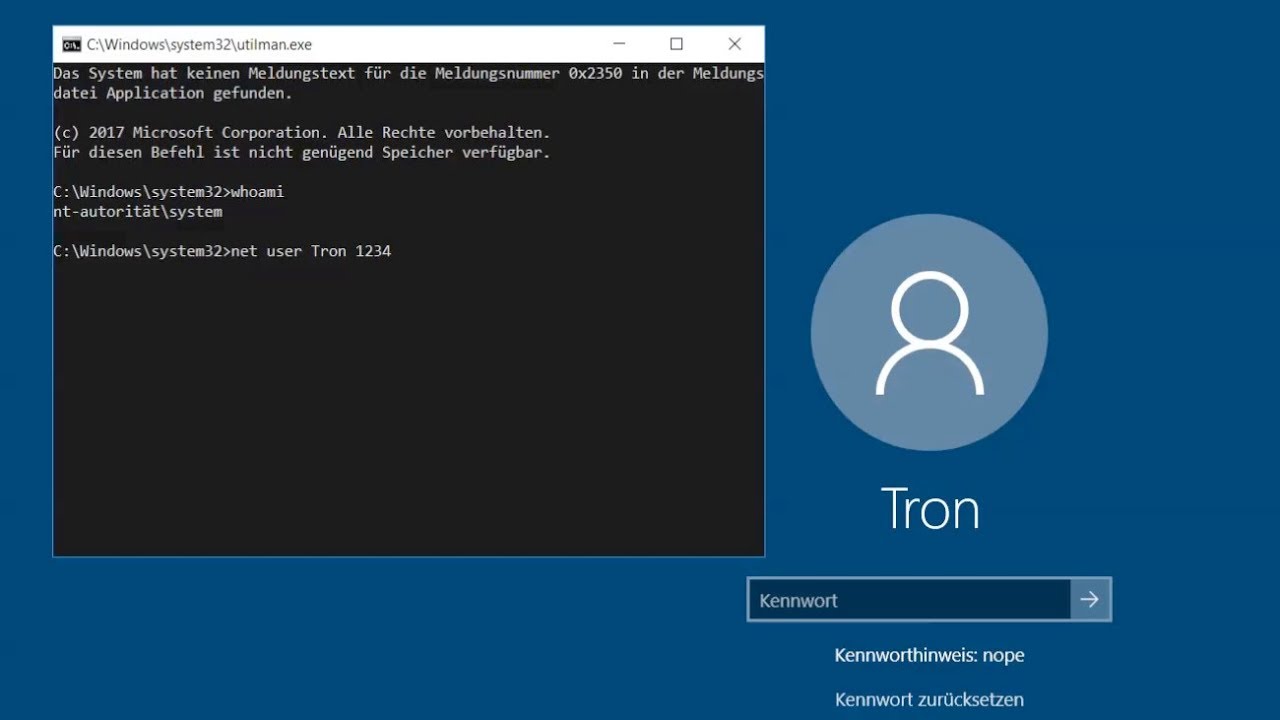Click the Kennwort password field
This screenshot has height=720, width=1280.
[x=909, y=600]
